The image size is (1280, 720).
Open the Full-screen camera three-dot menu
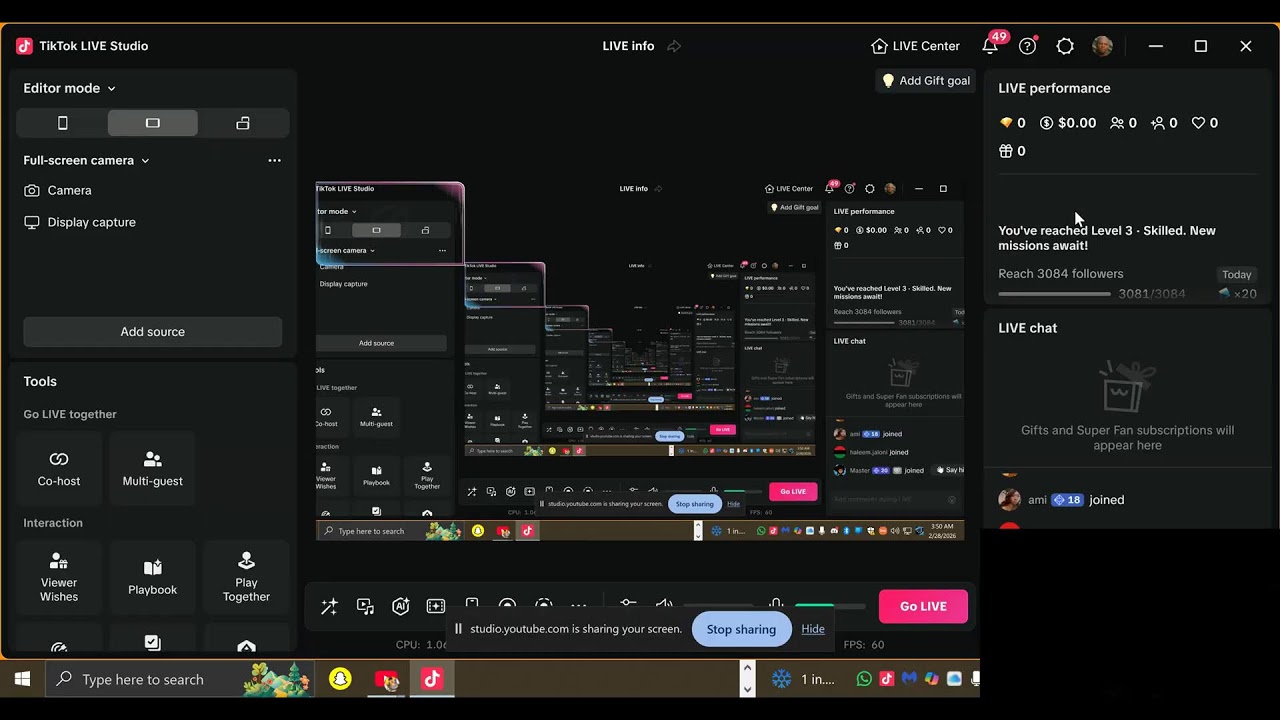pos(274,160)
